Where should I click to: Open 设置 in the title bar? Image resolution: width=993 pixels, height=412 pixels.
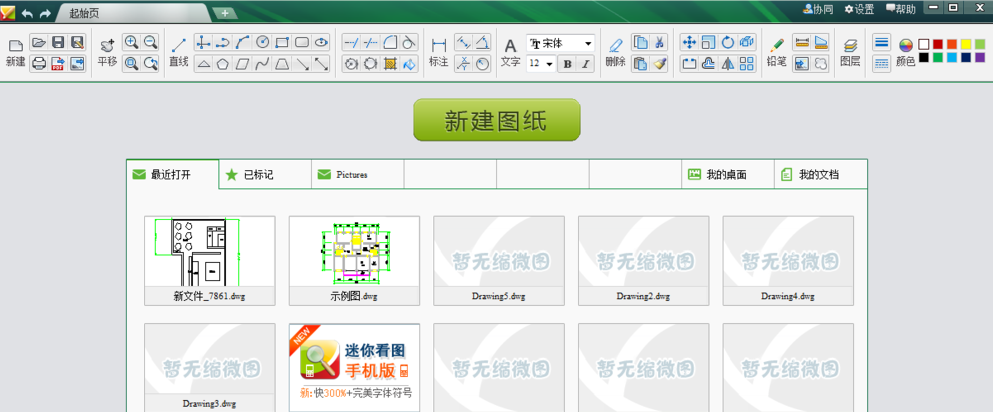tap(859, 9)
